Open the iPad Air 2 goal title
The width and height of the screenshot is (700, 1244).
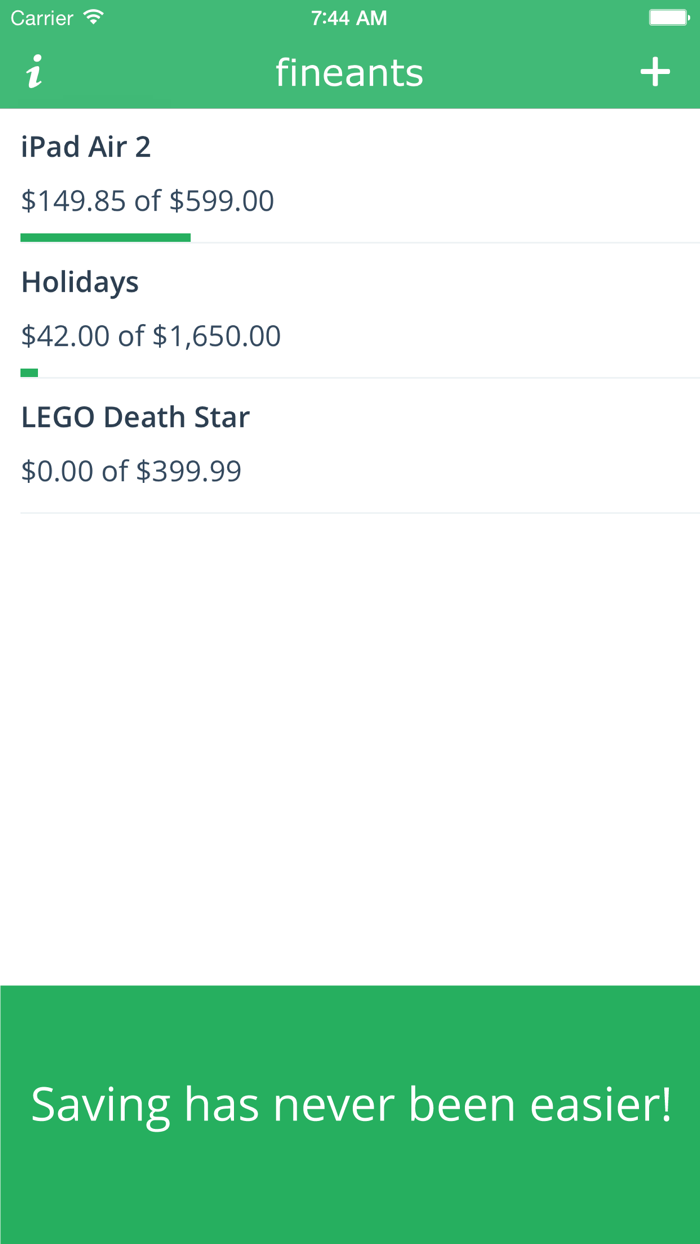coord(86,147)
